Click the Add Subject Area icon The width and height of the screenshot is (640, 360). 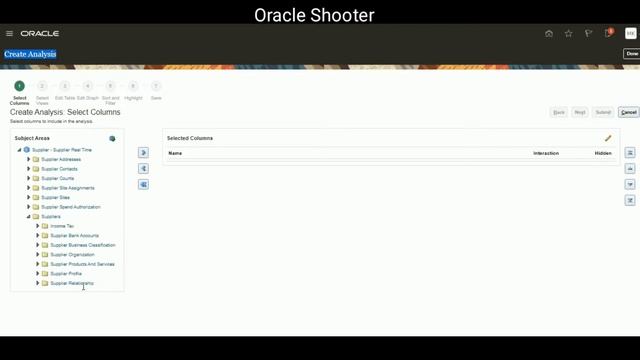[112, 138]
